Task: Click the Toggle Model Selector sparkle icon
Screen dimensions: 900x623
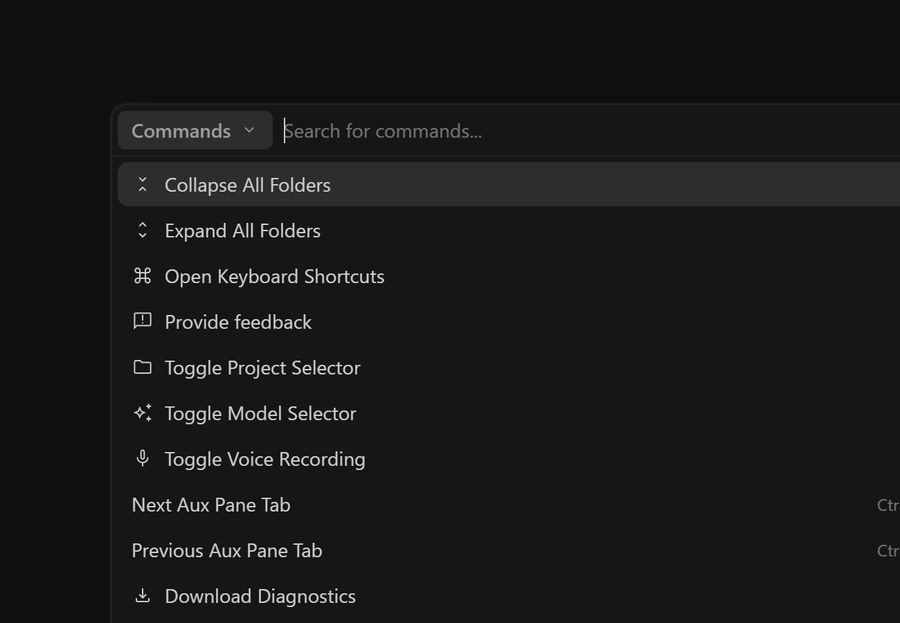Action: [x=142, y=413]
